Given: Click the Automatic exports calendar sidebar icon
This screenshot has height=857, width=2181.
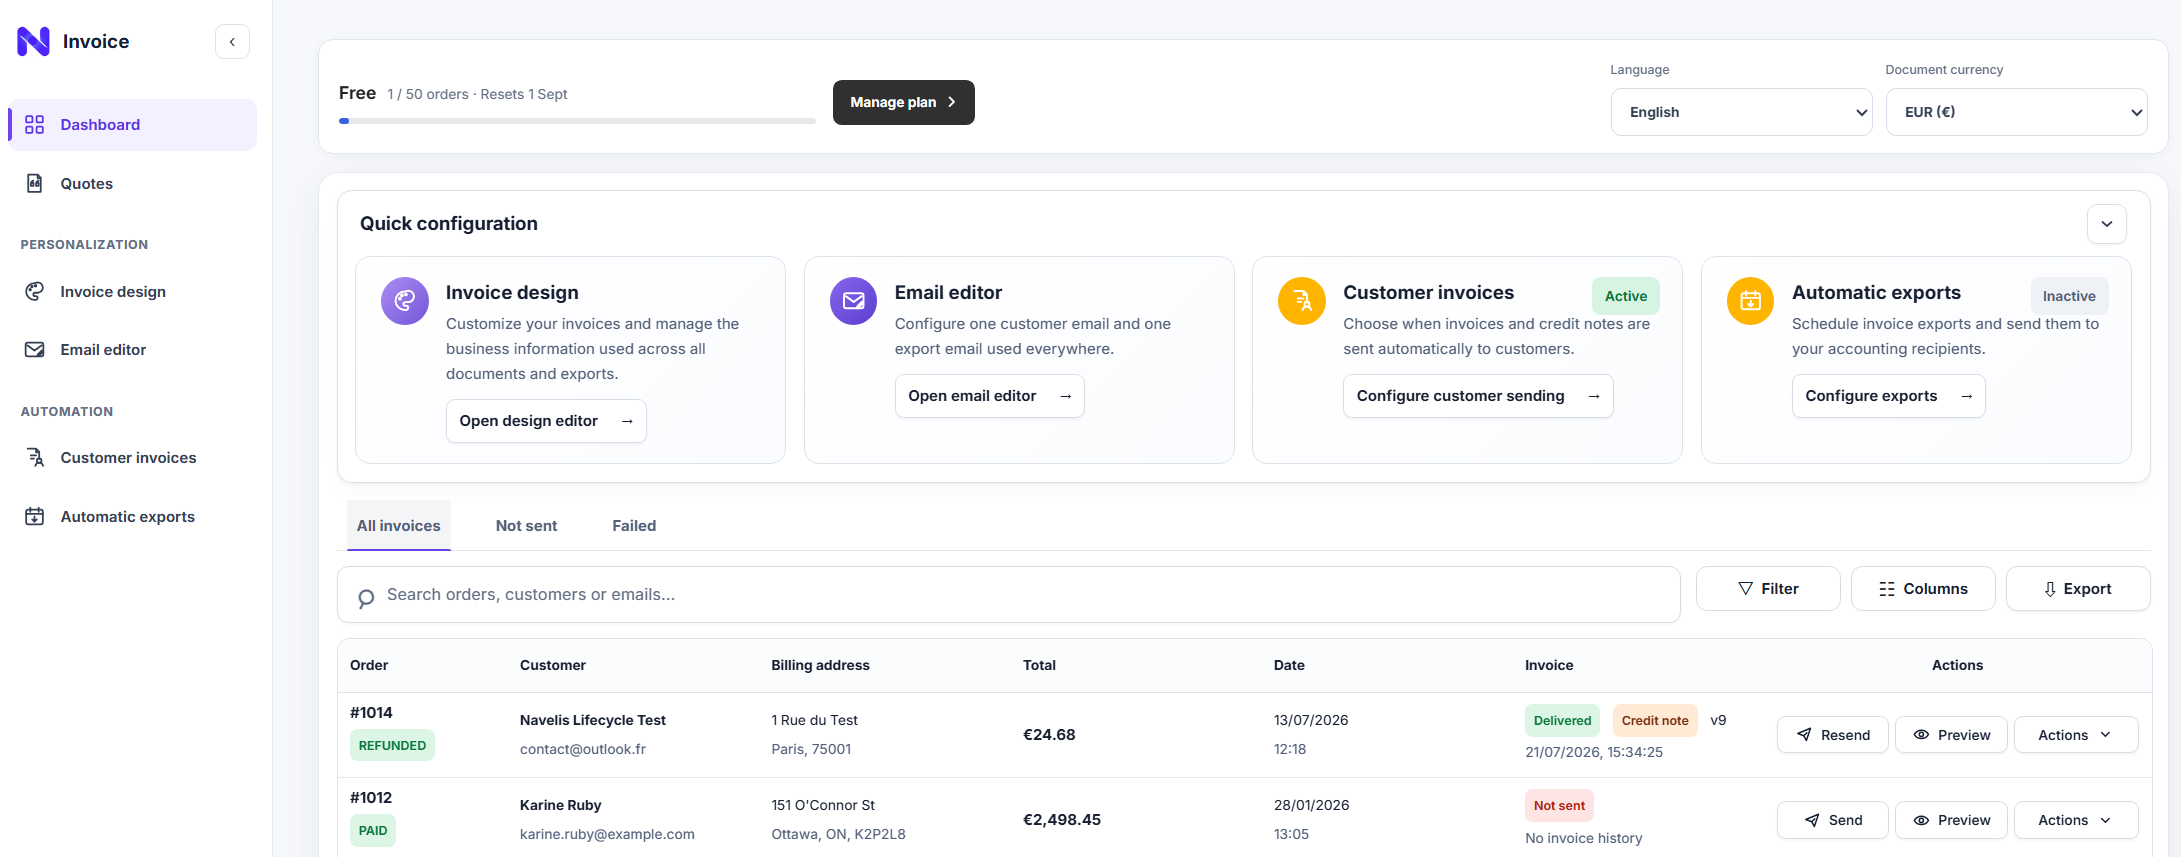Looking at the screenshot, I should point(35,516).
